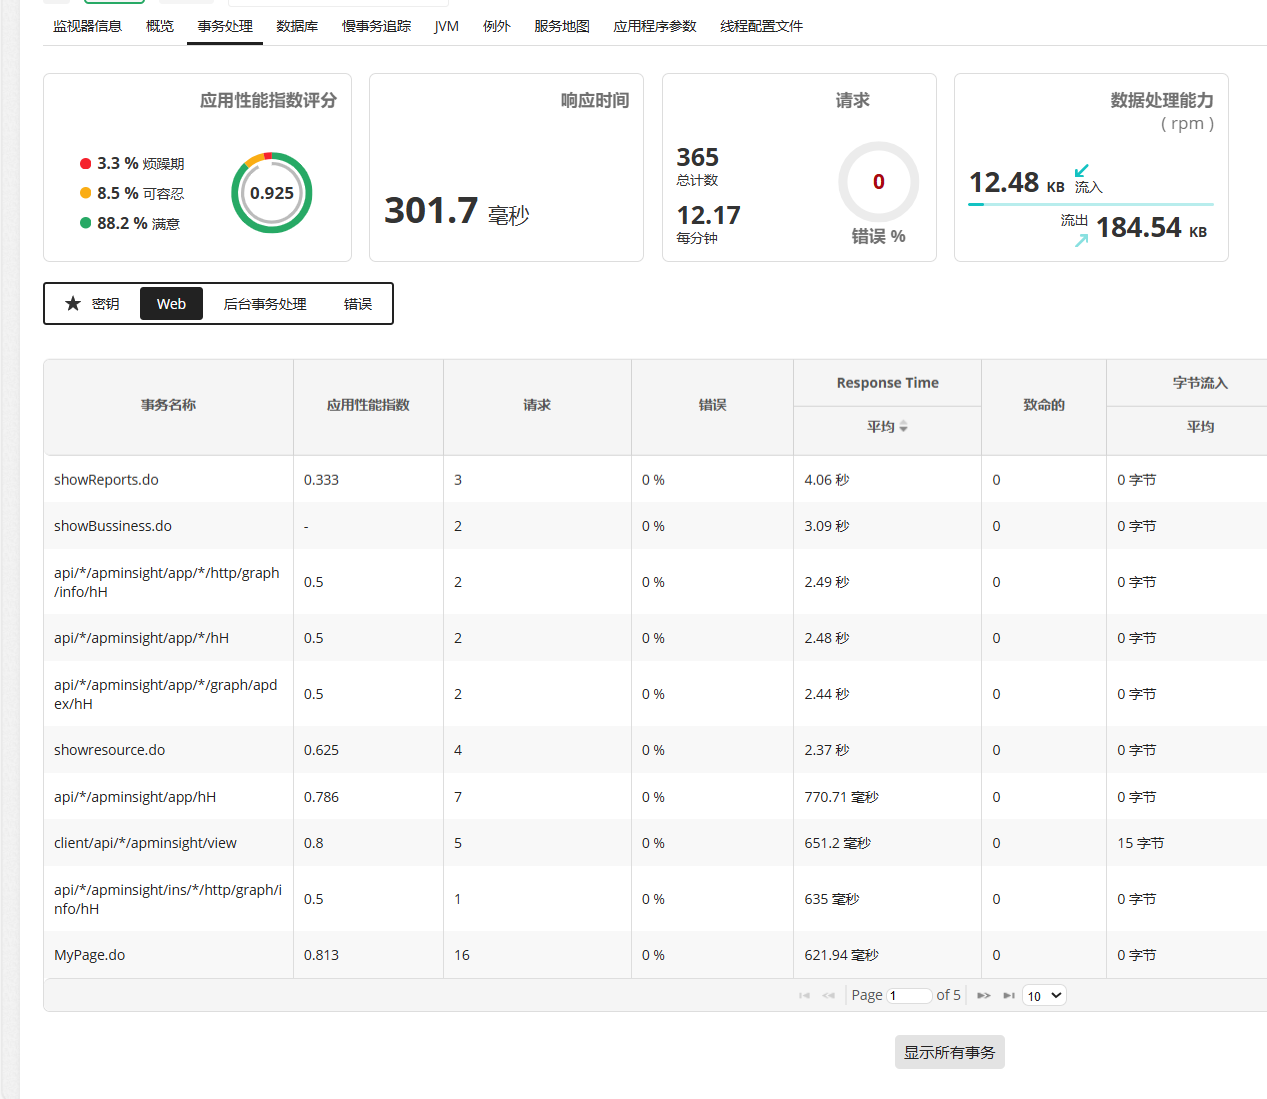This screenshot has width=1267, height=1099.
Task: Select the Web transaction filter
Action: pos(171,304)
